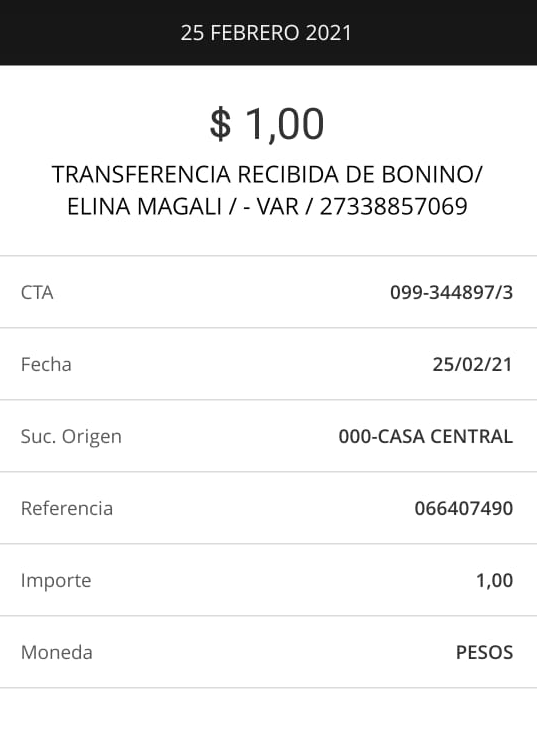Click the VAR text in description
537x736 pixels.
pos(278,207)
